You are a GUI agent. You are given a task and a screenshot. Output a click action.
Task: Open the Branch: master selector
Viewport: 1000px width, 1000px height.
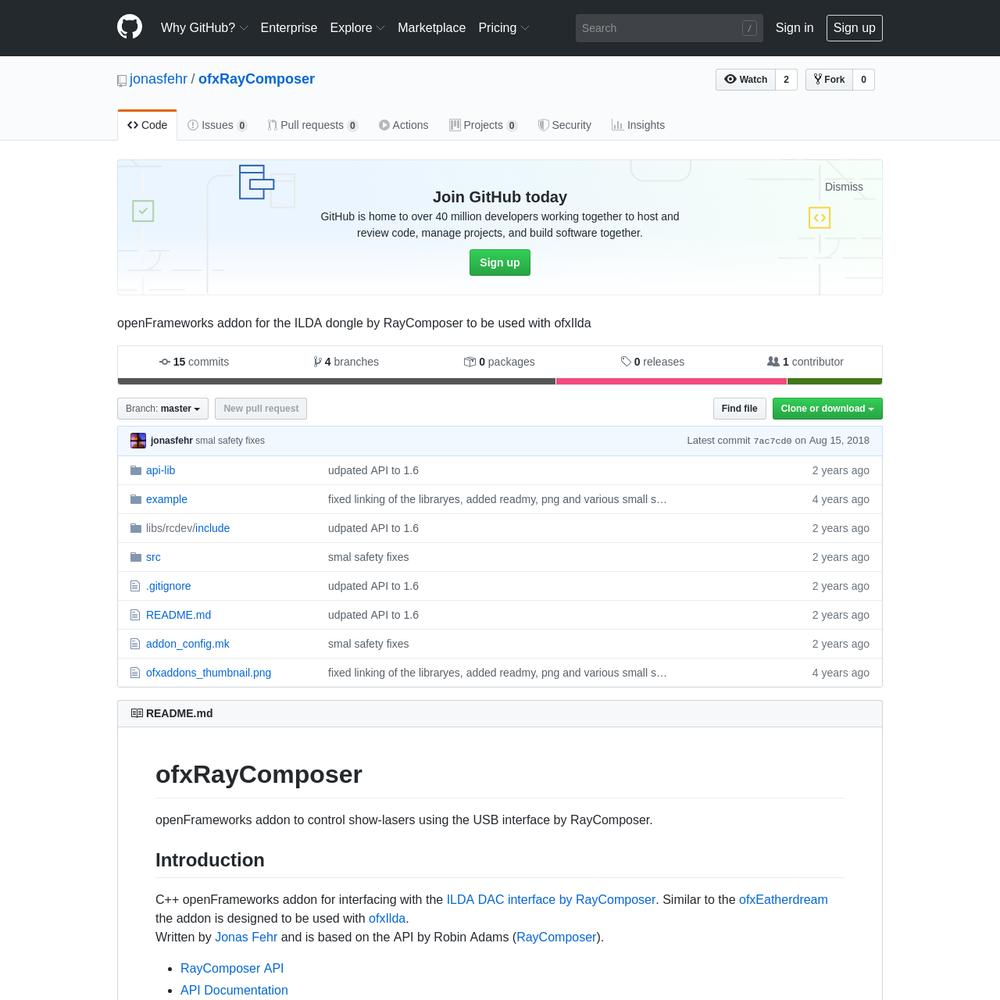[163, 409]
